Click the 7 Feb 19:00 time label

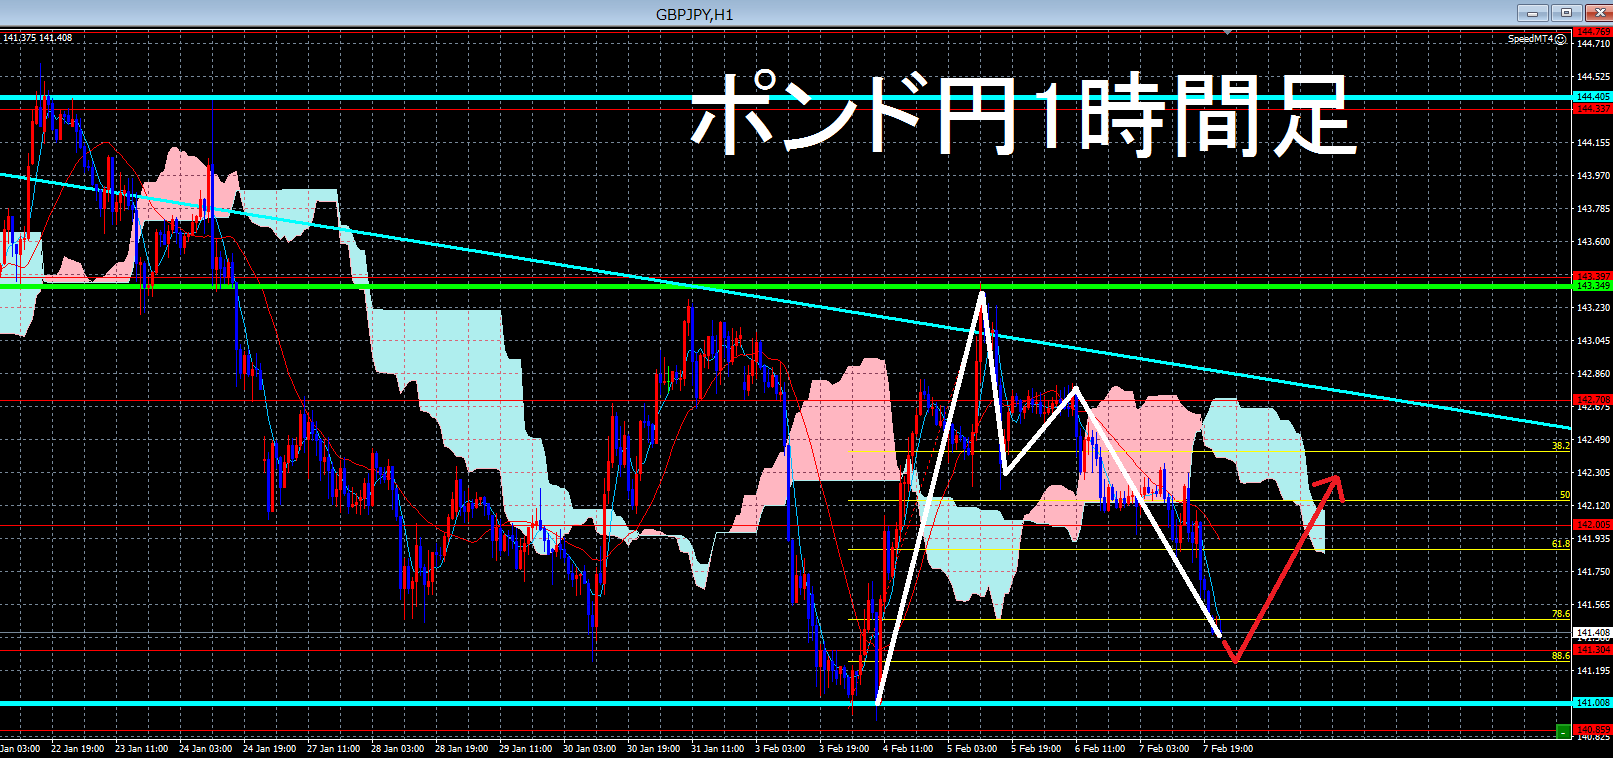click(1227, 749)
